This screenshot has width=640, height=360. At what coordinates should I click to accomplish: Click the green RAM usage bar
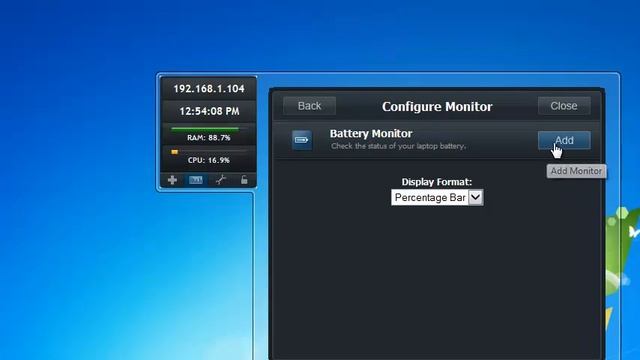tap(205, 129)
